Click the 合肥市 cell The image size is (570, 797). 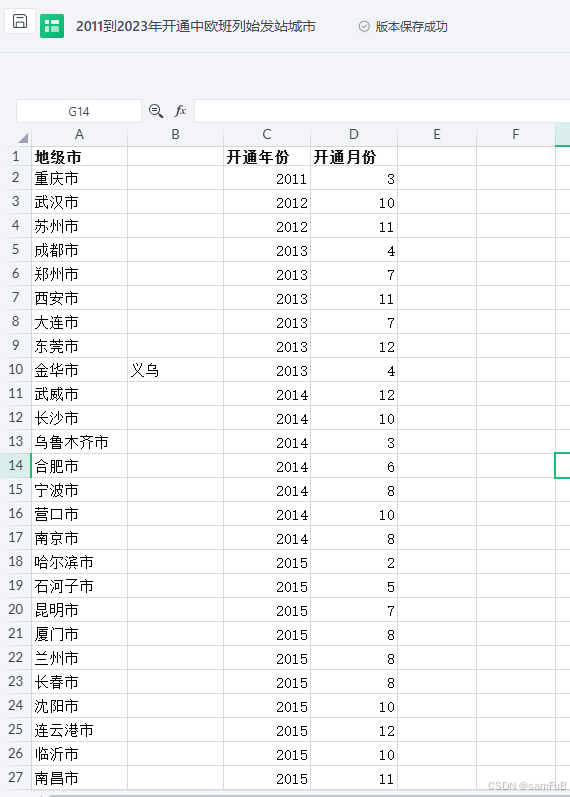[79, 466]
